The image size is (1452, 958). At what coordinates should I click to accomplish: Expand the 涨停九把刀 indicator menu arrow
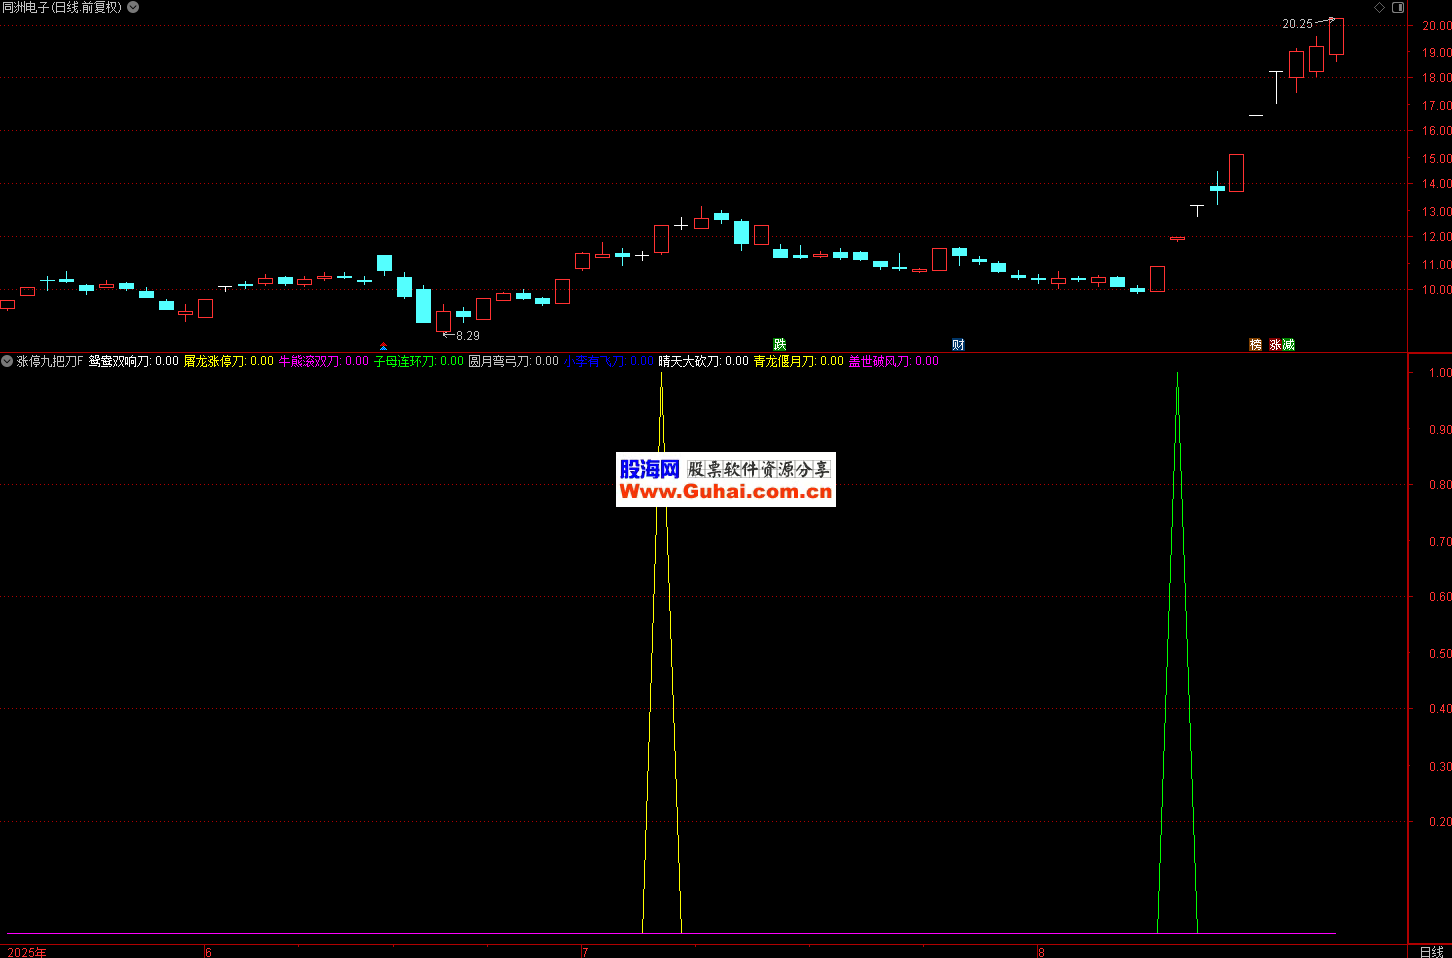[x=7, y=361]
